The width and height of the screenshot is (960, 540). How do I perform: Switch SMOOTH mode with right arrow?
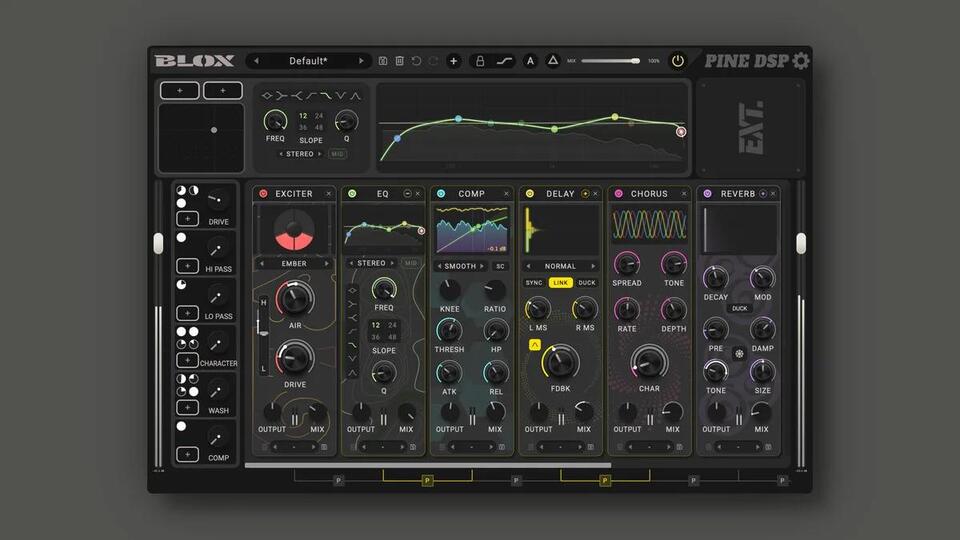pos(482,266)
